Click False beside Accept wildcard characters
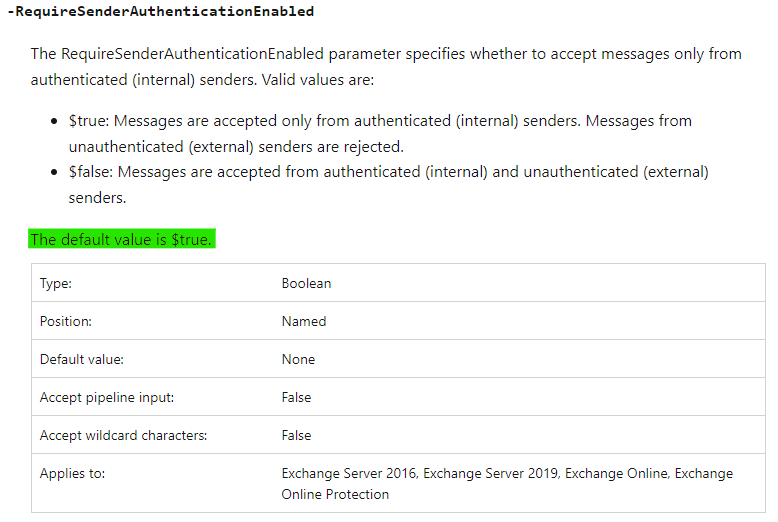 click(x=296, y=435)
